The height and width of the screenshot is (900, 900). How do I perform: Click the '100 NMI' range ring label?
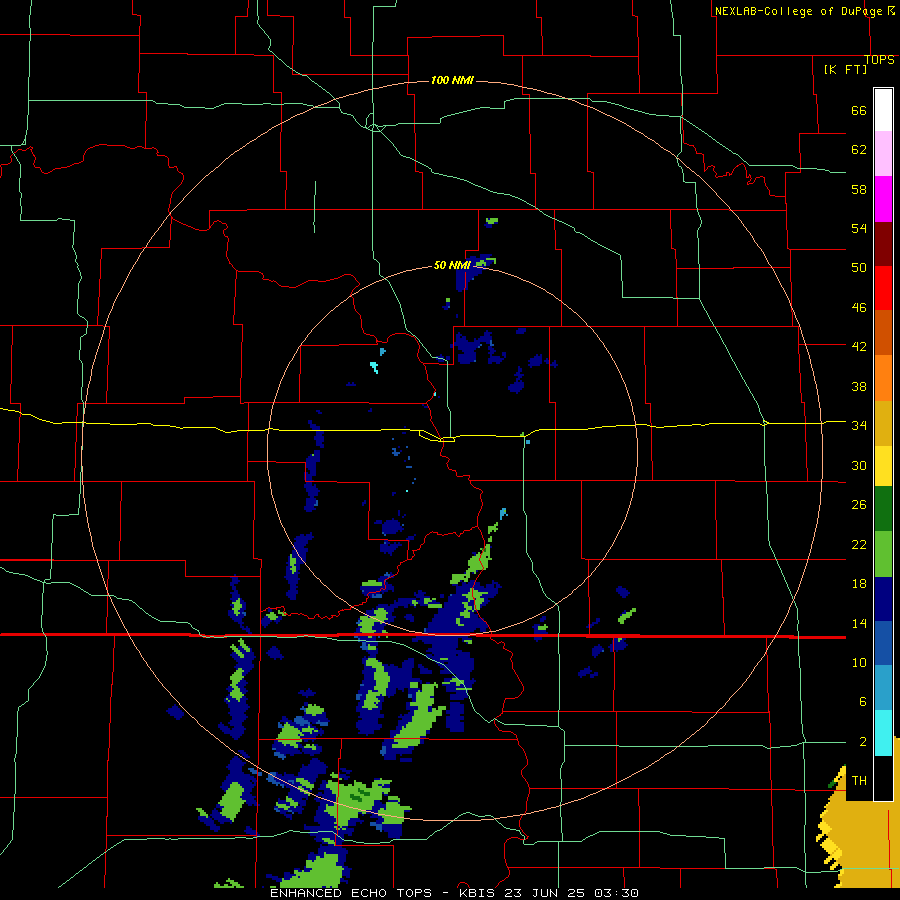(452, 80)
